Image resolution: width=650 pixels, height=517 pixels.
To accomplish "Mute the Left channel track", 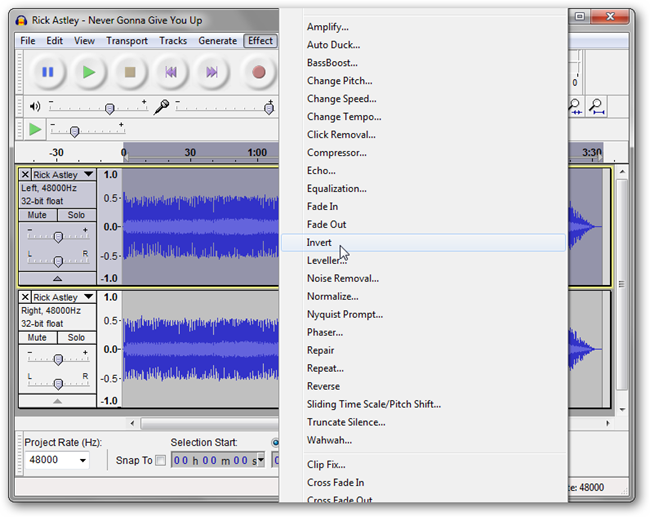I will pyautogui.click(x=37, y=215).
